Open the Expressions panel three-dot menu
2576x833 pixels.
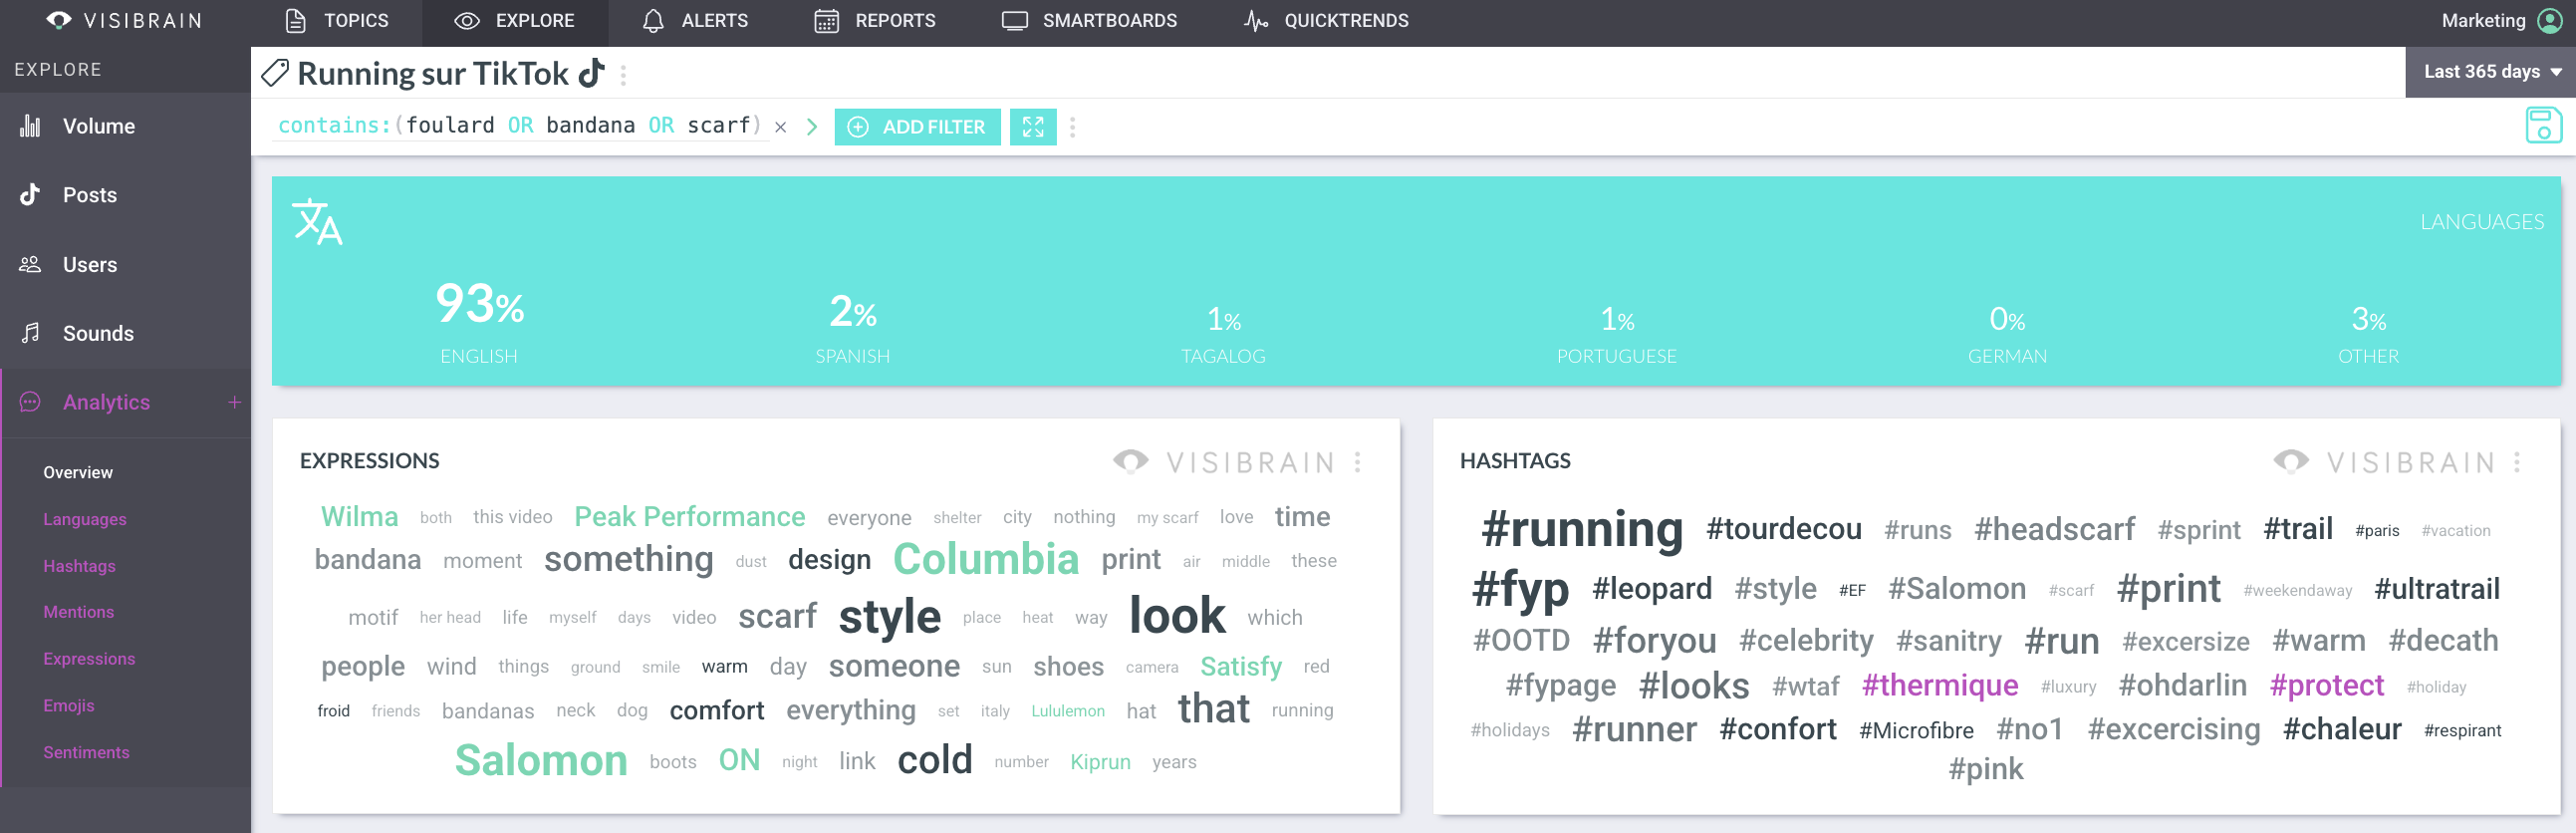coord(1357,462)
